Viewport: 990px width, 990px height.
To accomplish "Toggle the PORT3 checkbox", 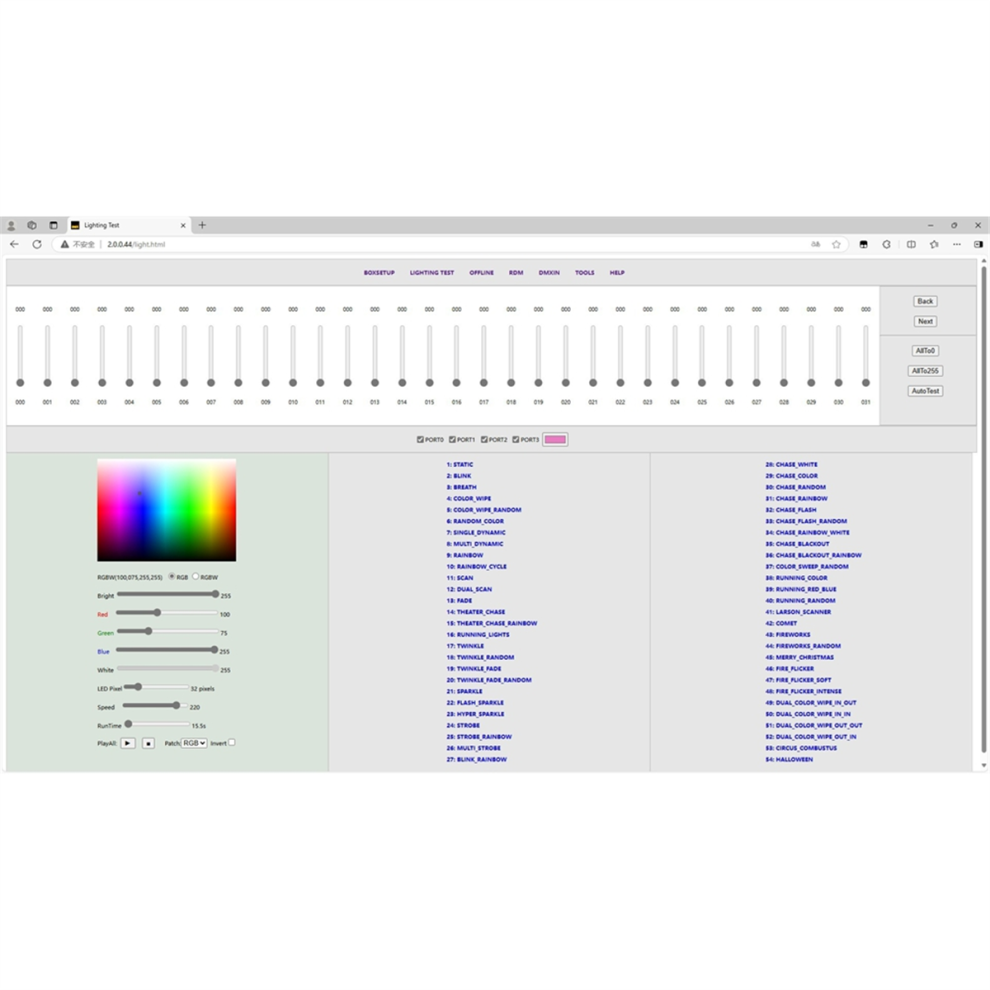I will click(x=516, y=439).
